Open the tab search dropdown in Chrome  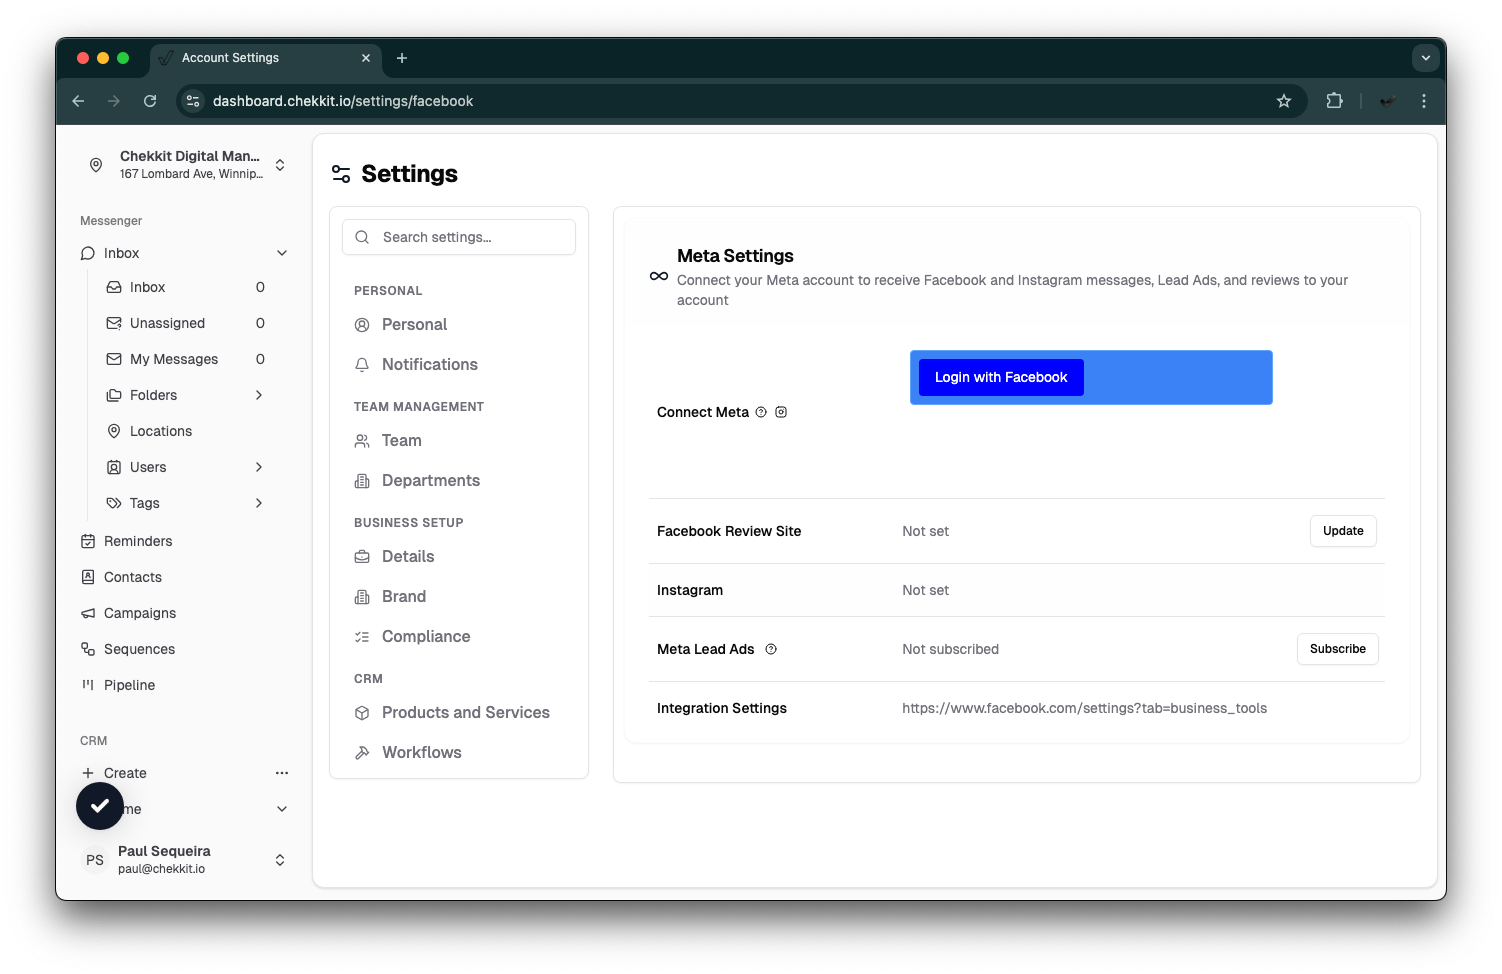coord(1426,58)
